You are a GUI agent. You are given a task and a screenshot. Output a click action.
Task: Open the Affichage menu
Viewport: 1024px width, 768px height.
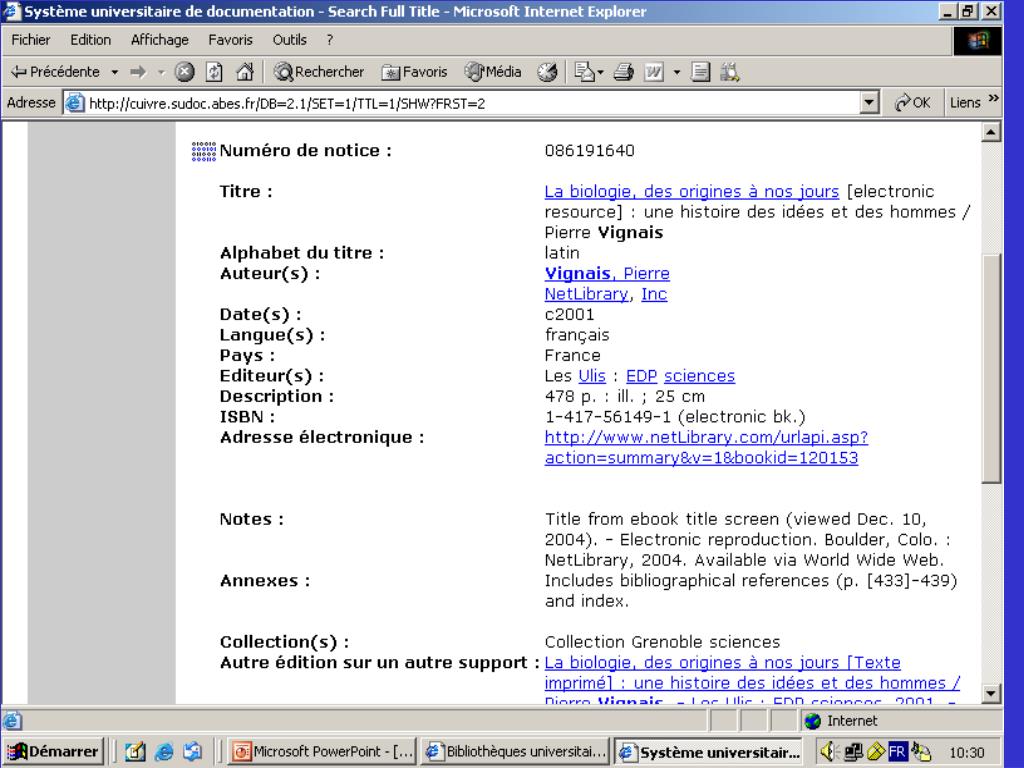(159, 40)
